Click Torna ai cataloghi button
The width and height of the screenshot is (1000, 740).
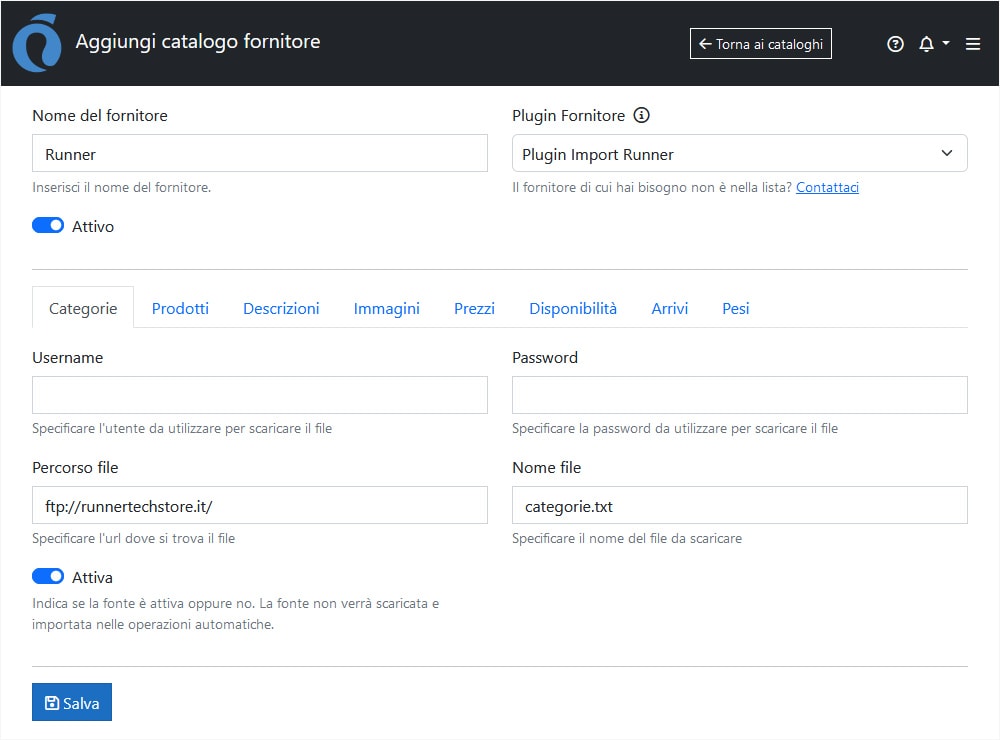[760, 44]
